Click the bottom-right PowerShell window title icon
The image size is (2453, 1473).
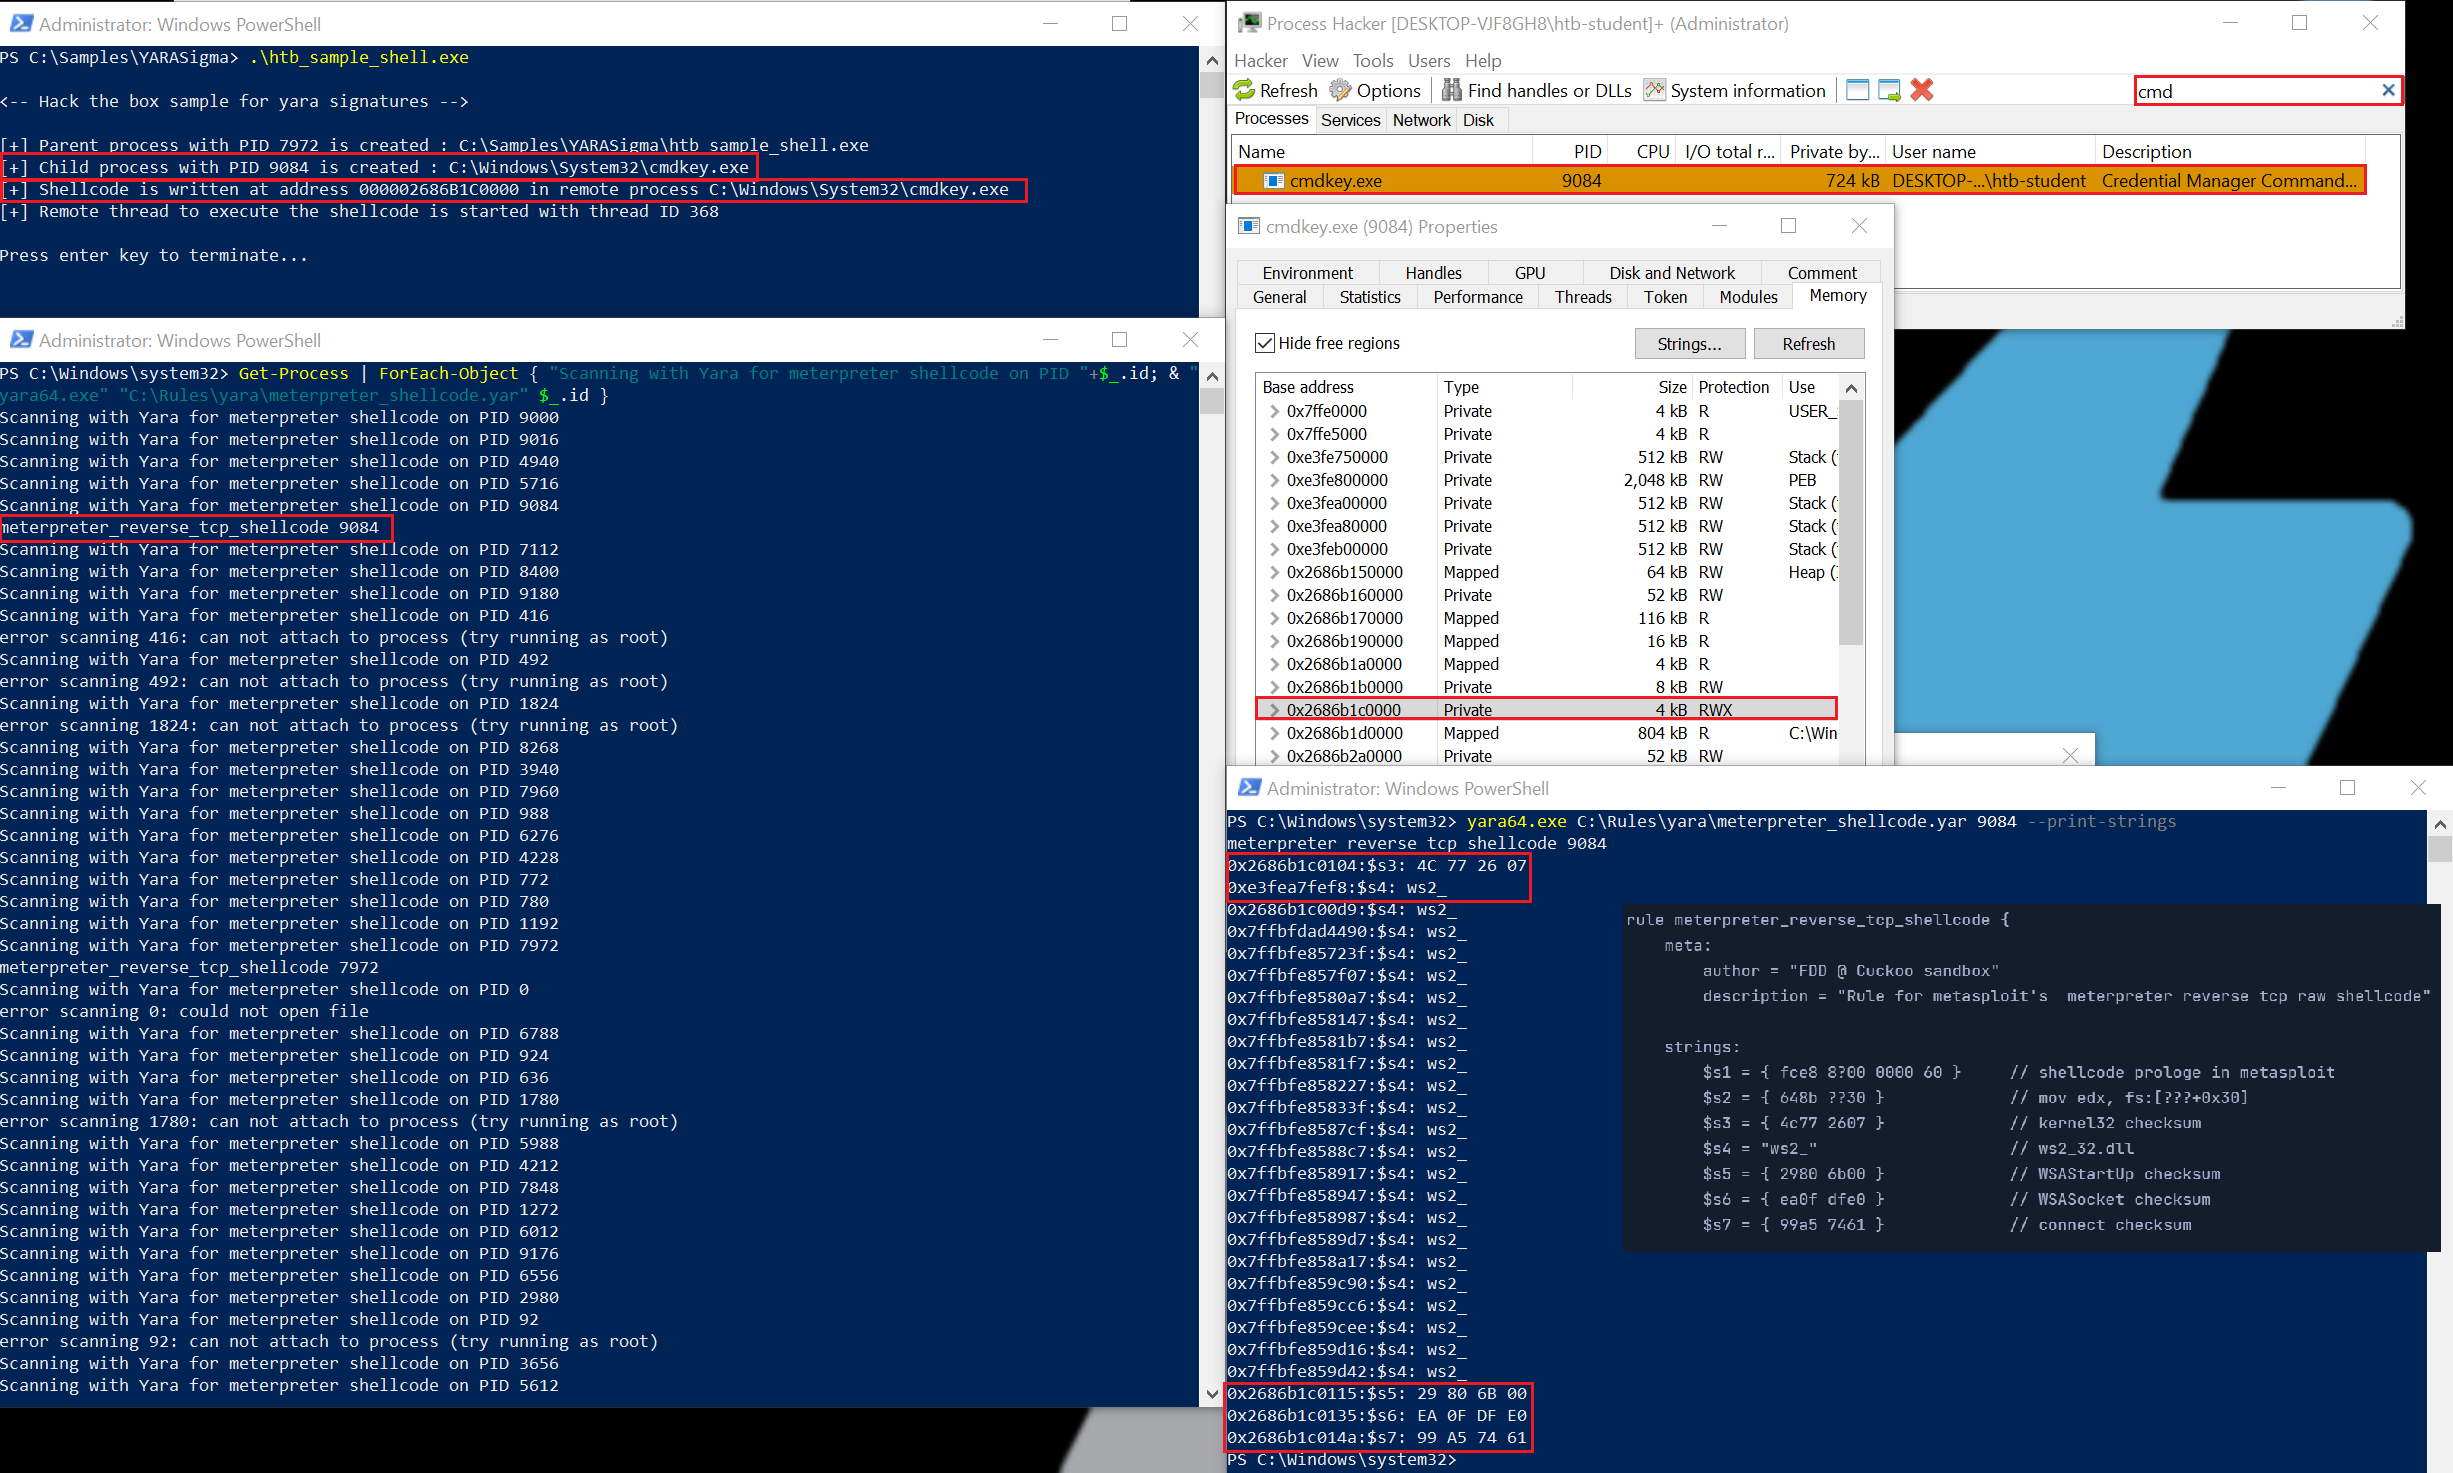(x=1249, y=788)
